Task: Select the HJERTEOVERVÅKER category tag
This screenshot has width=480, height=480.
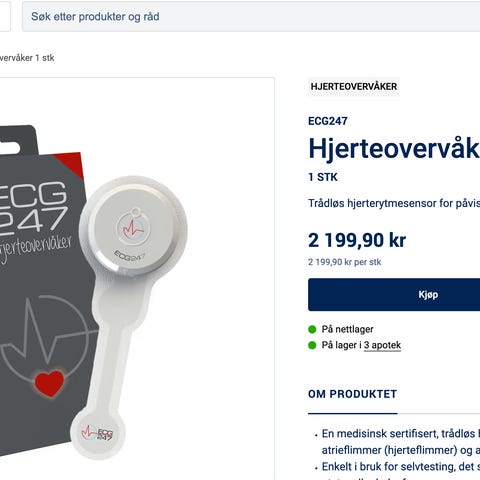Action: pyautogui.click(x=354, y=87)
